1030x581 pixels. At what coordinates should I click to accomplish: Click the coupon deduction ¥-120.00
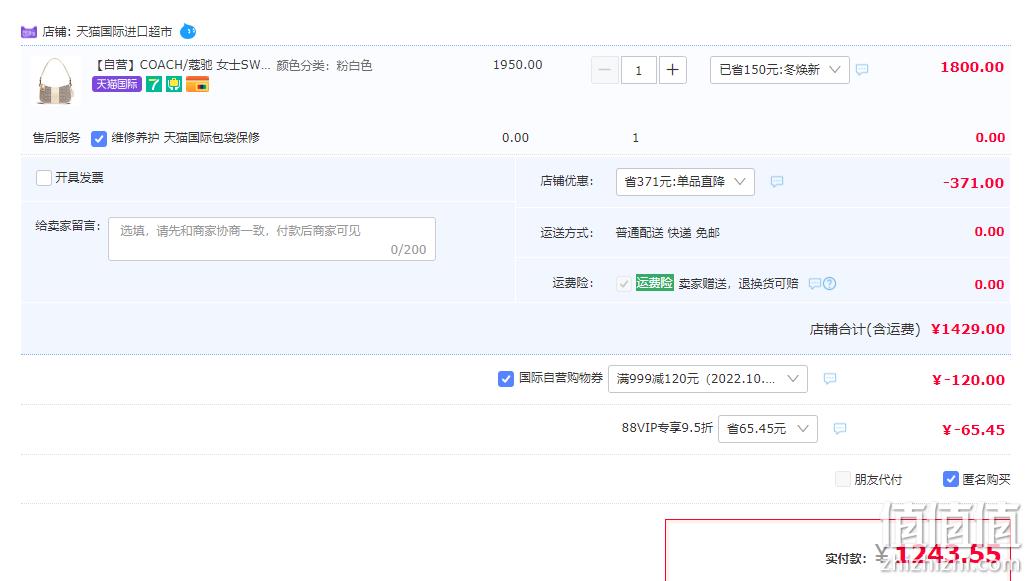click(968, 380)
